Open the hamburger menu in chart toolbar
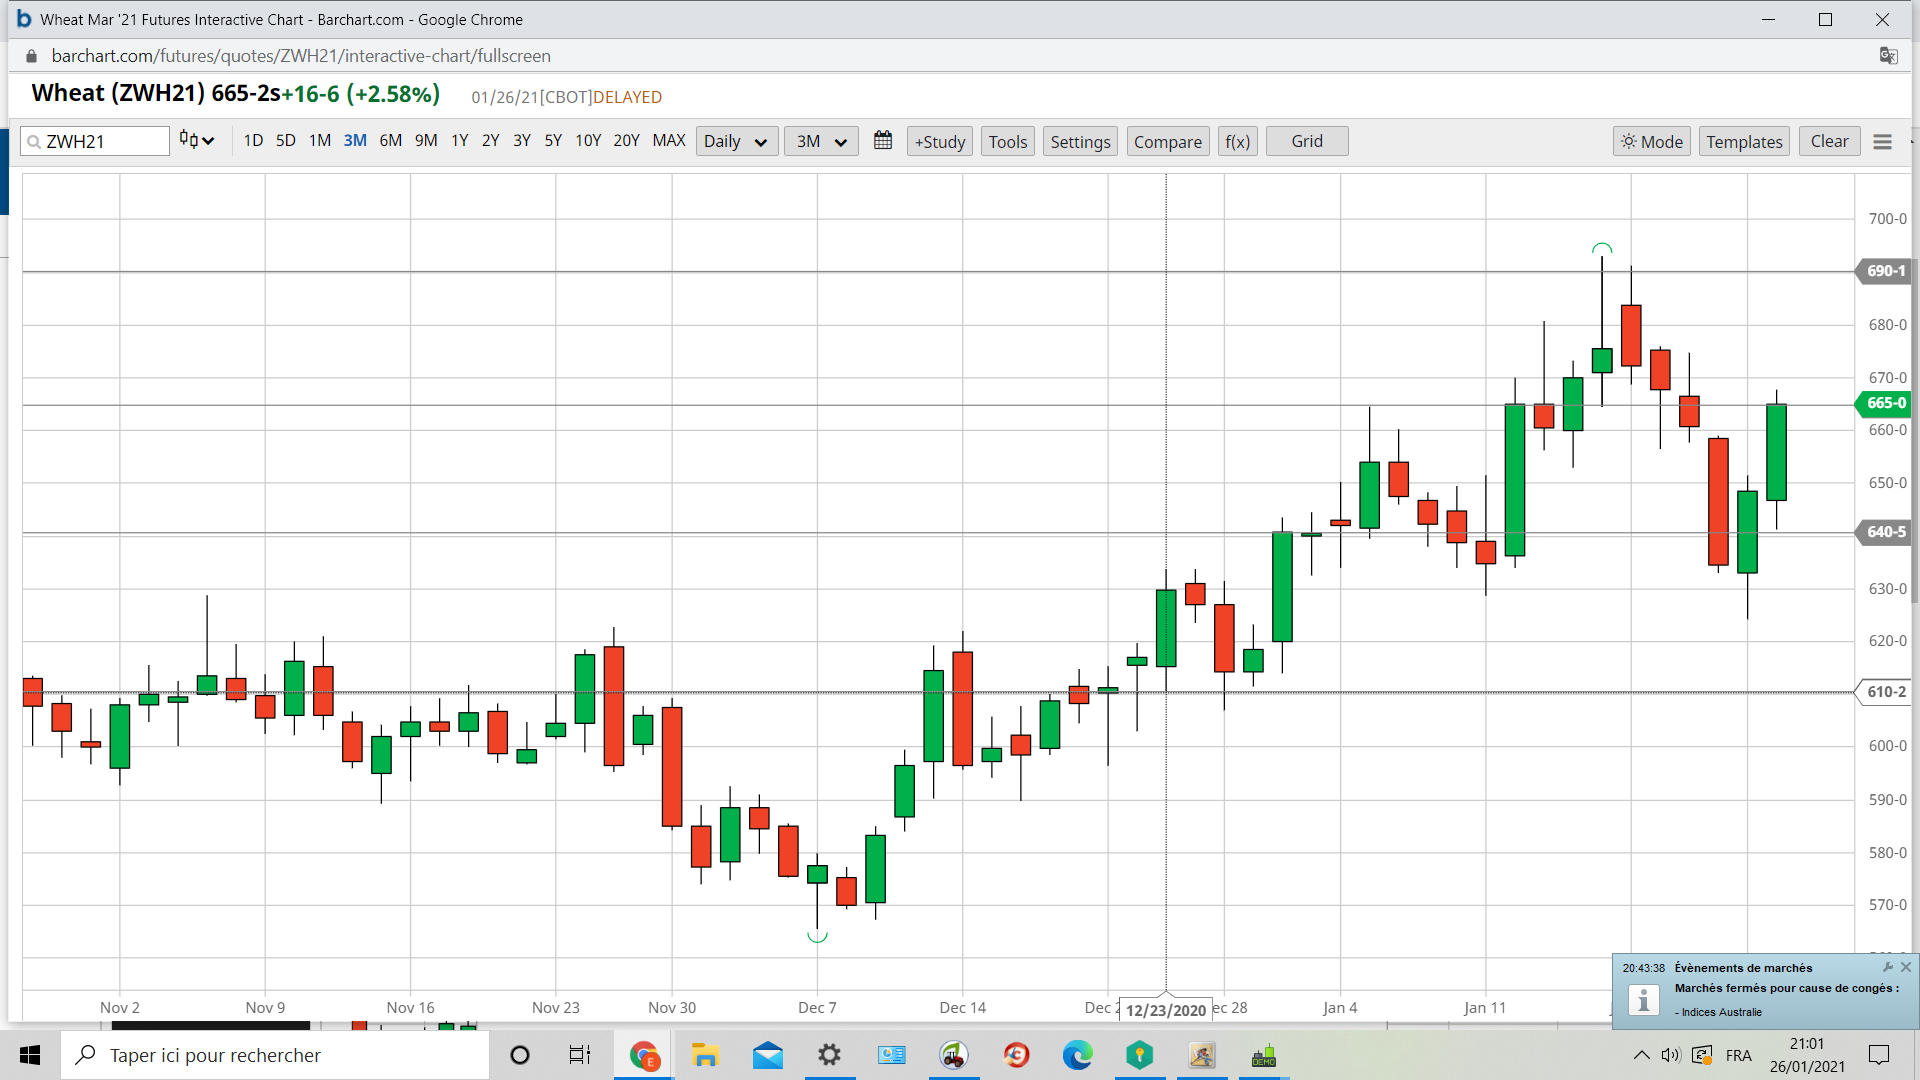The height and width of the screenshot is (1080, 1920). (1882, 142)
